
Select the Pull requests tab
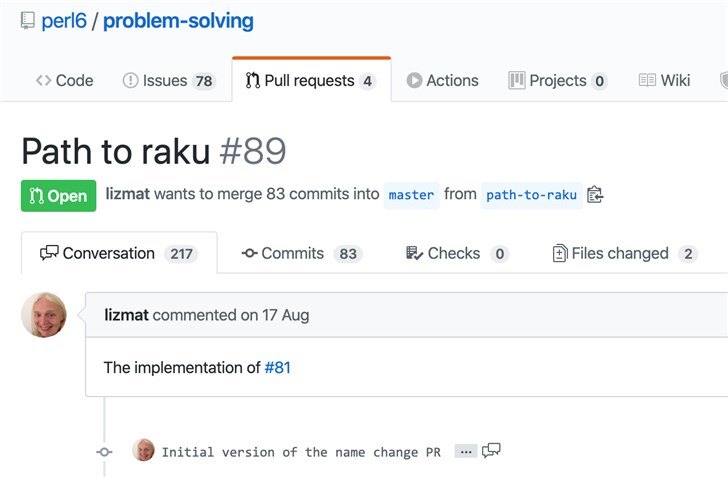point(310,81)
